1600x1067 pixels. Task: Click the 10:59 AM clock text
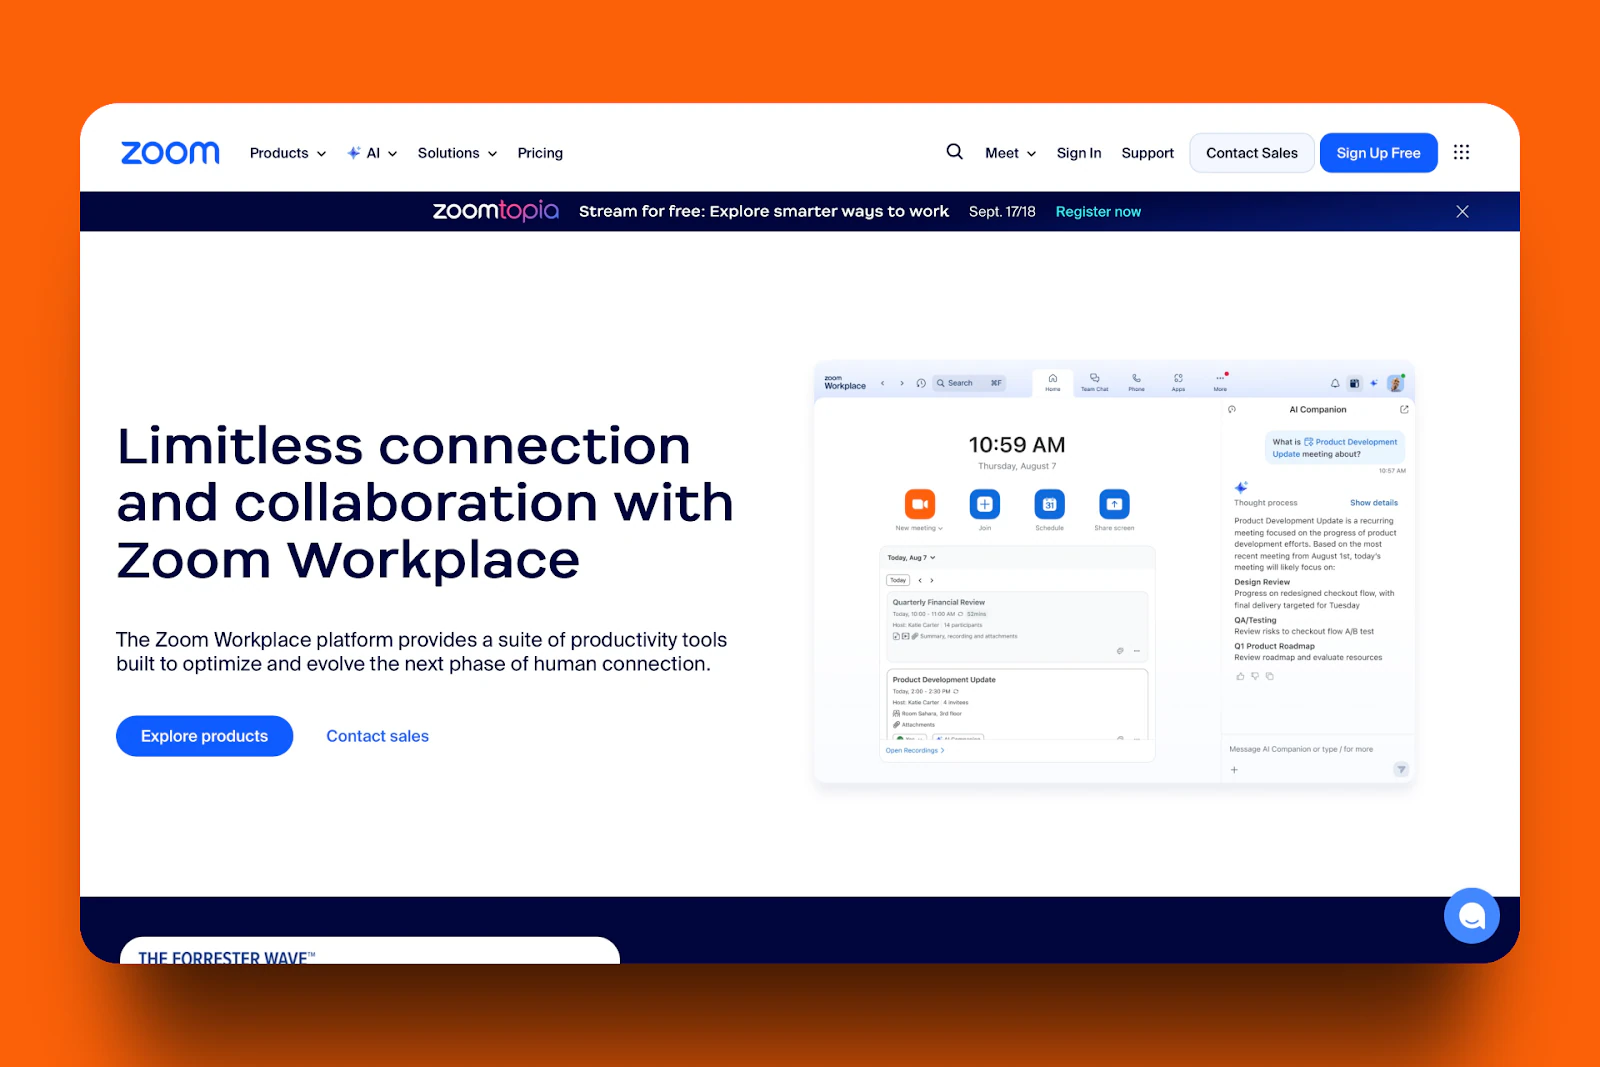[1017, 445]
